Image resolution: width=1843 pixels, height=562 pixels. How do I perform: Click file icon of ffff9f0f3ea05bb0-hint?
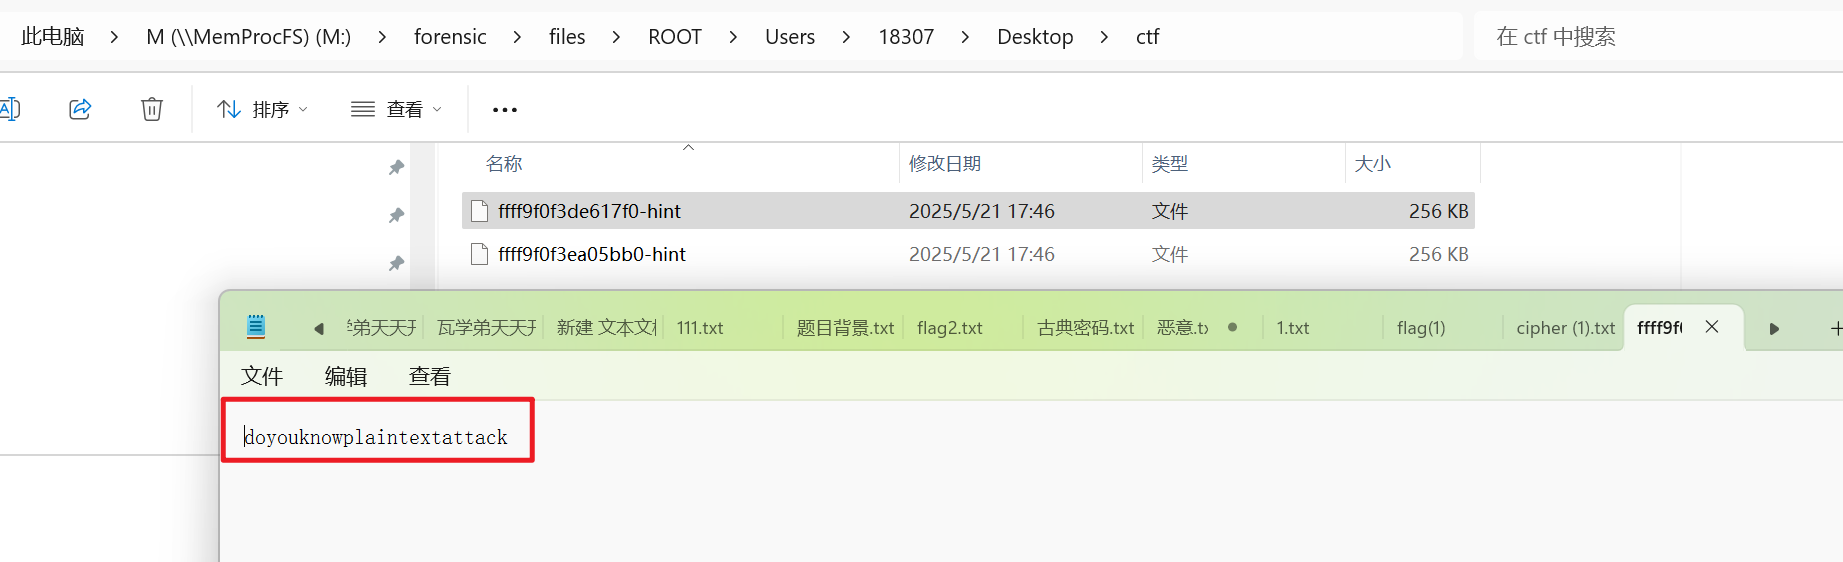point(480,254)
